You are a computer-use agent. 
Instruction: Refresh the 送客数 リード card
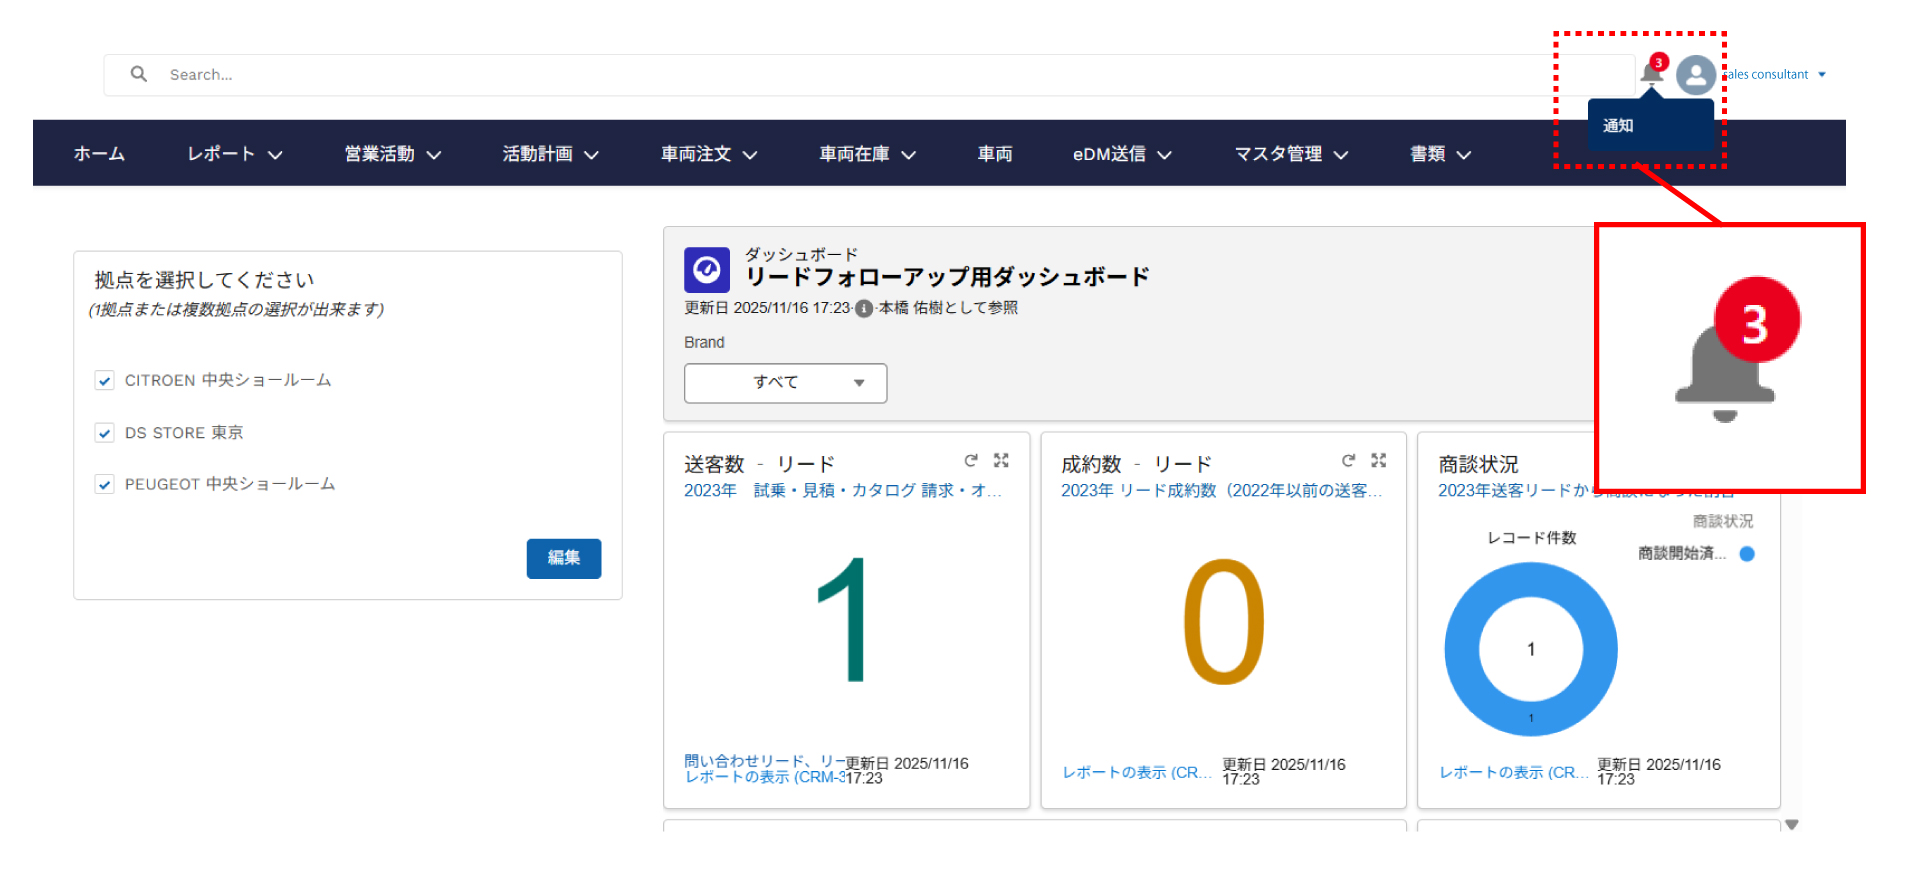pyautogui.click(x=970, y=460)
